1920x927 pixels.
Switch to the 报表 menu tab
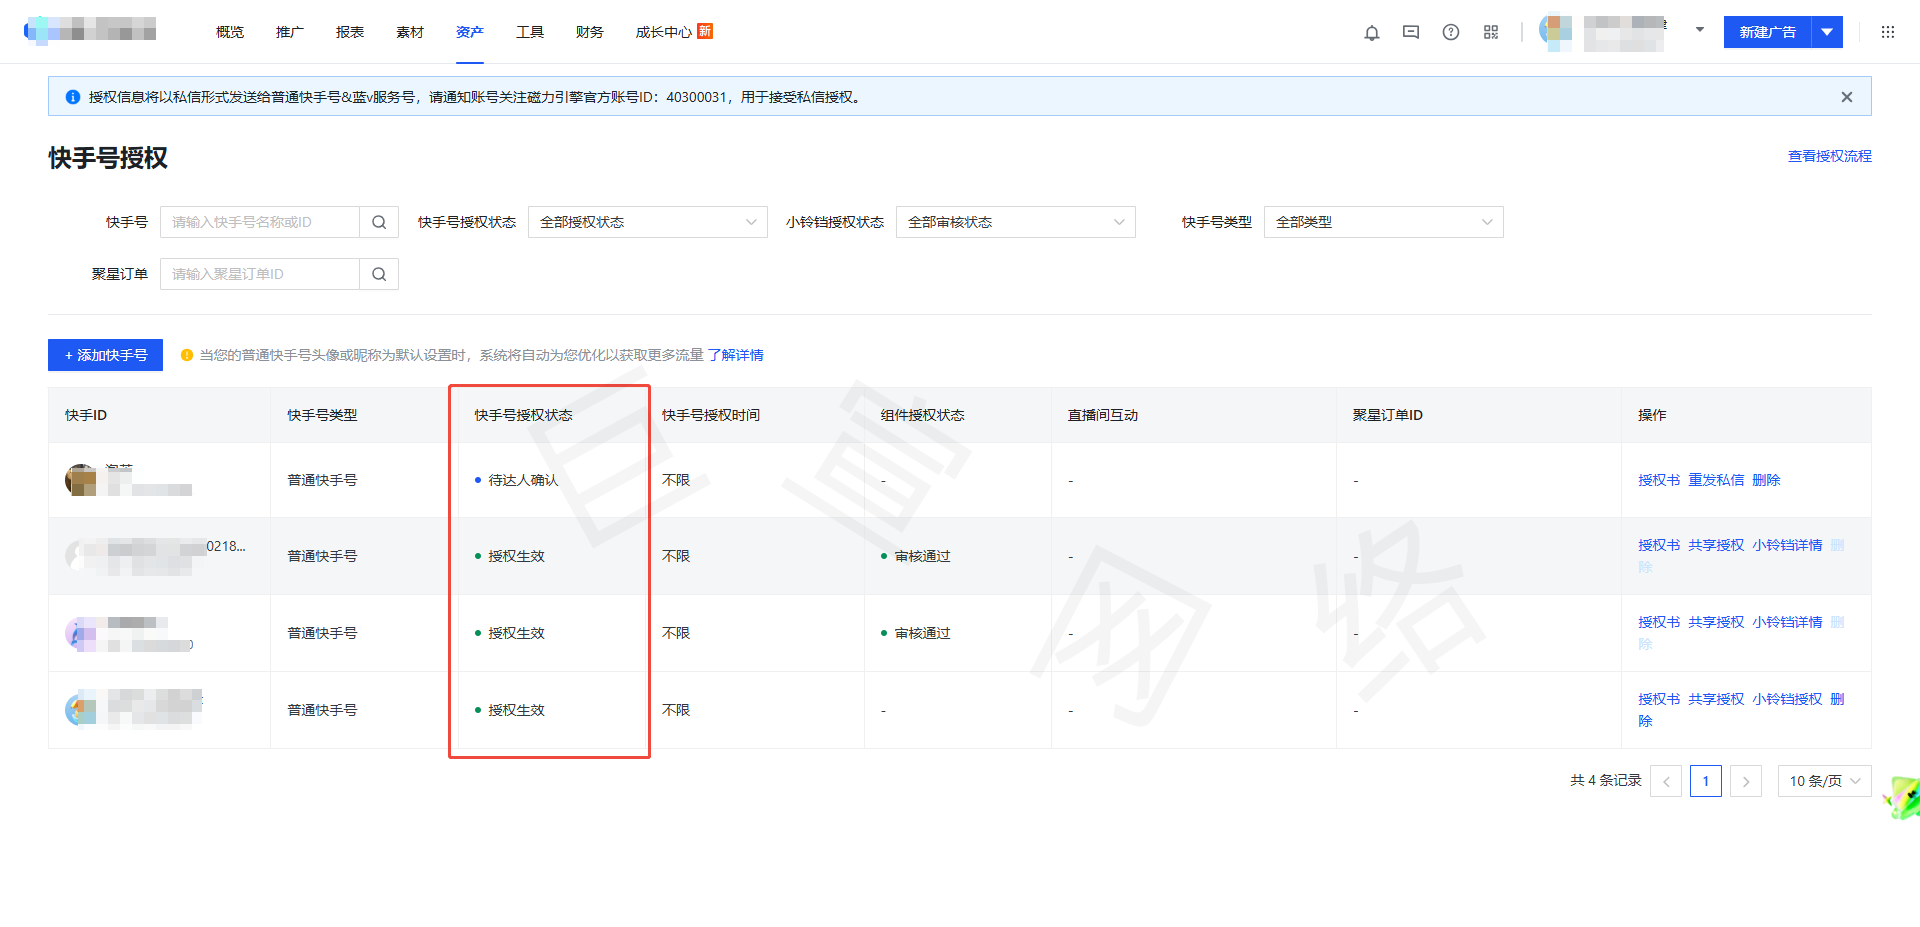pos(350,32)
